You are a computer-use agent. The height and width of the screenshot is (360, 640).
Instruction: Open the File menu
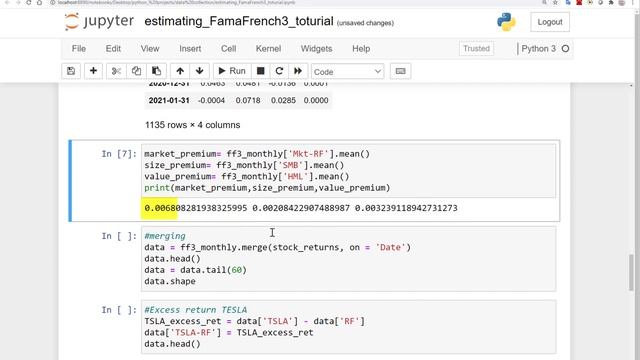tap(79, 49)
